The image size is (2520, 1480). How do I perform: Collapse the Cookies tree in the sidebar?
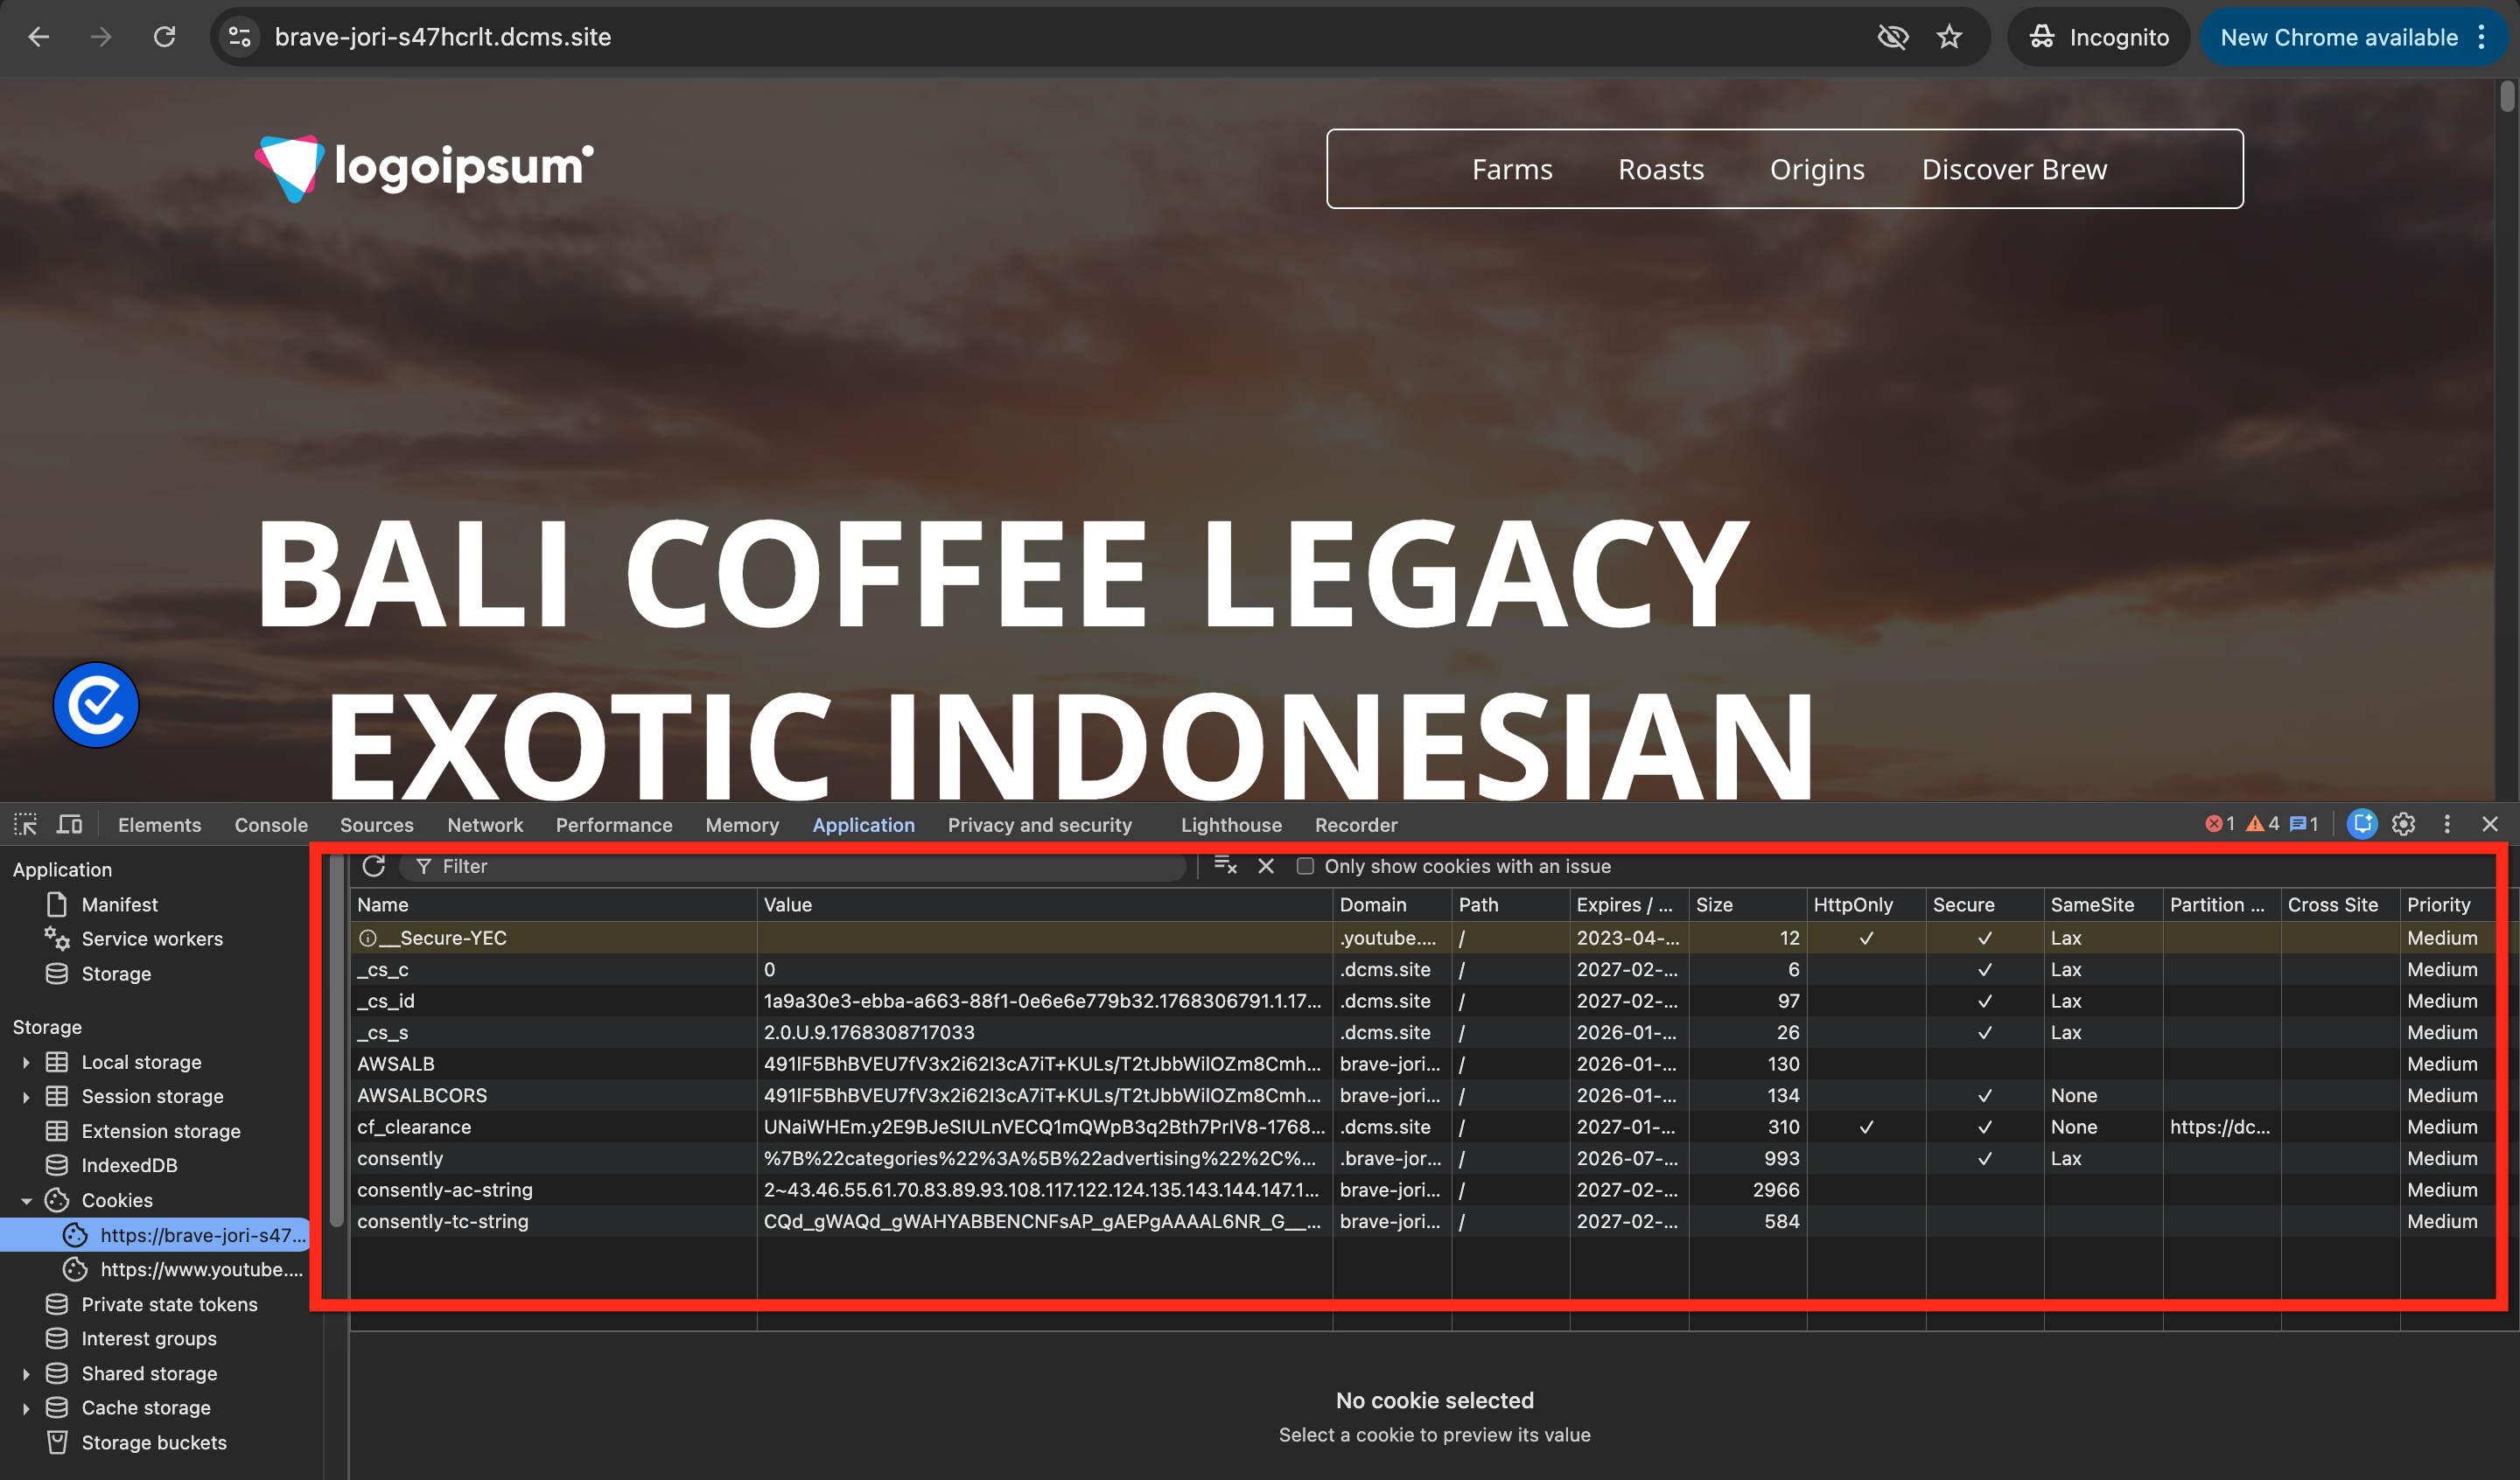[28, 1200]
